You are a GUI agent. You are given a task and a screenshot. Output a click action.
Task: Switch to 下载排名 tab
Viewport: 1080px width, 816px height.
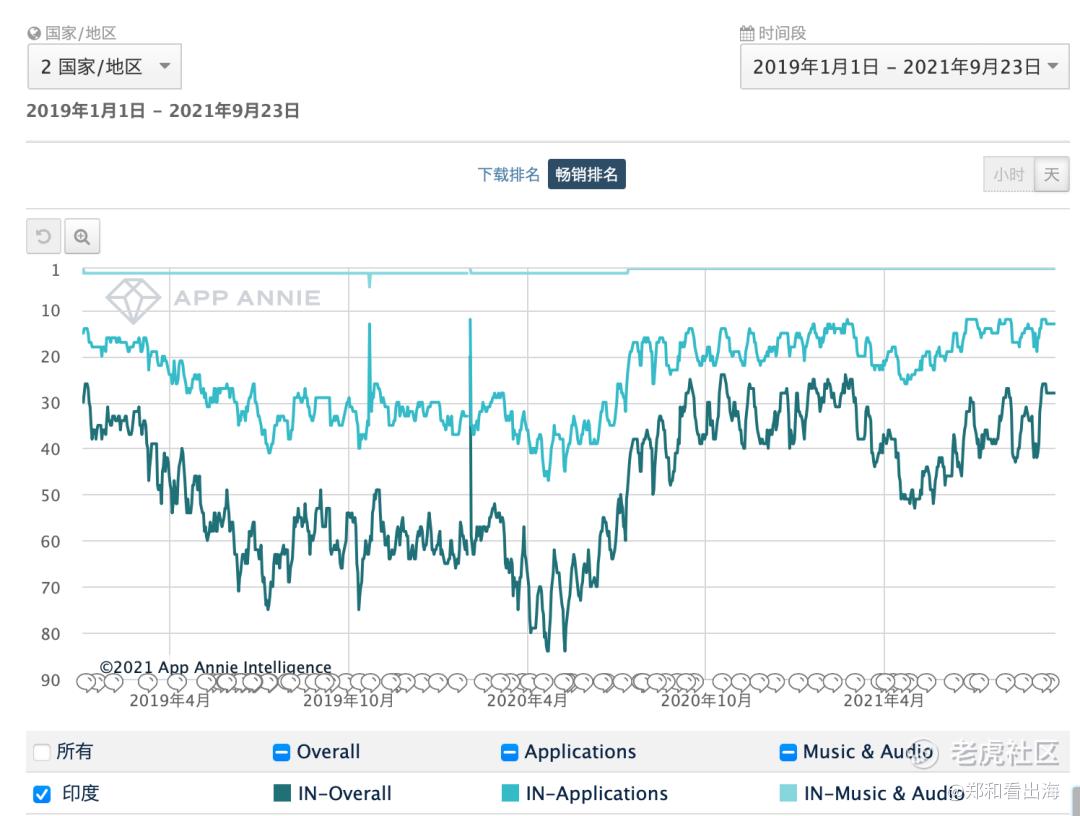point(508,174)
